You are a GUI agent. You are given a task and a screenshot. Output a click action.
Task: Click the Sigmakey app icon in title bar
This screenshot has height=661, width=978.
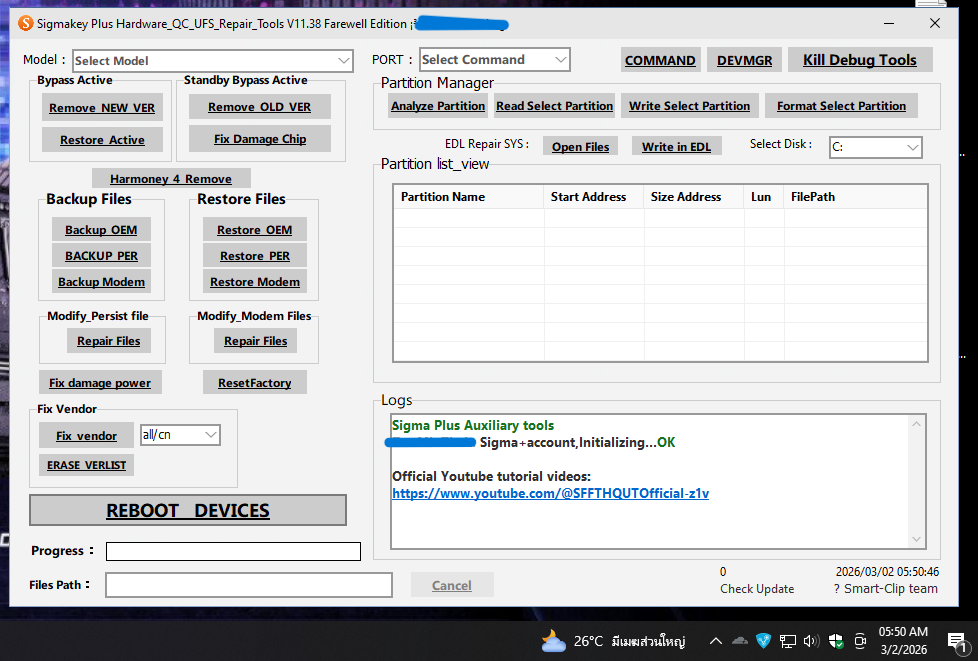click(26, 23)
